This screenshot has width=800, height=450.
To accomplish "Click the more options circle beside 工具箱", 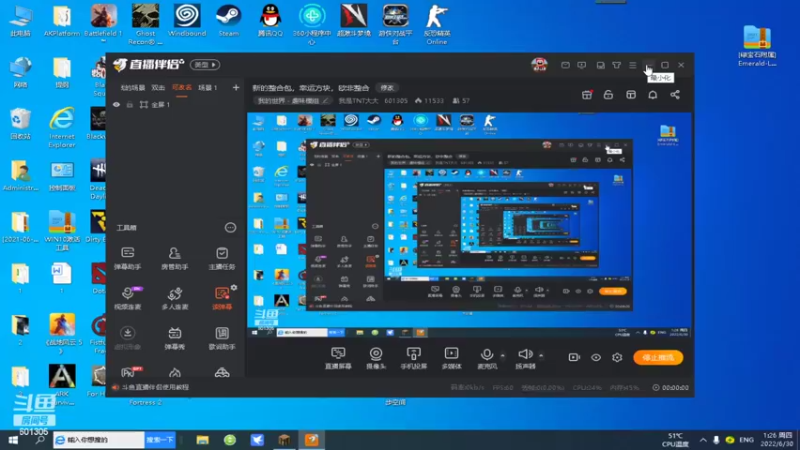I will (x=231, y=228).
